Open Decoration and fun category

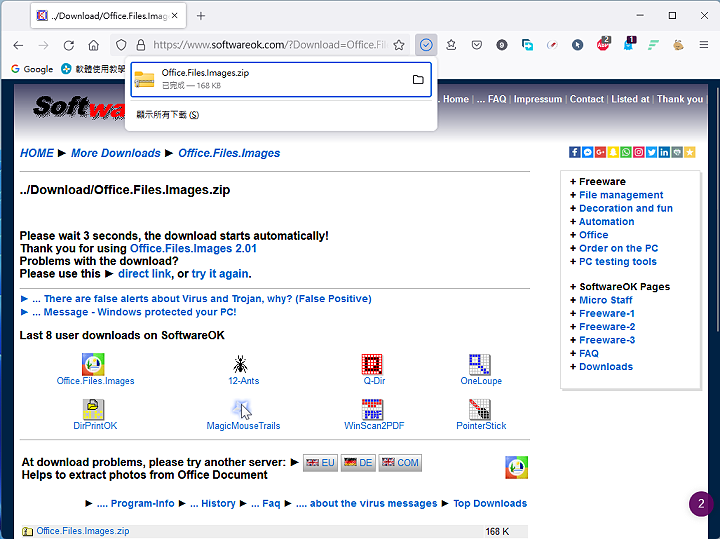[625, 208]
